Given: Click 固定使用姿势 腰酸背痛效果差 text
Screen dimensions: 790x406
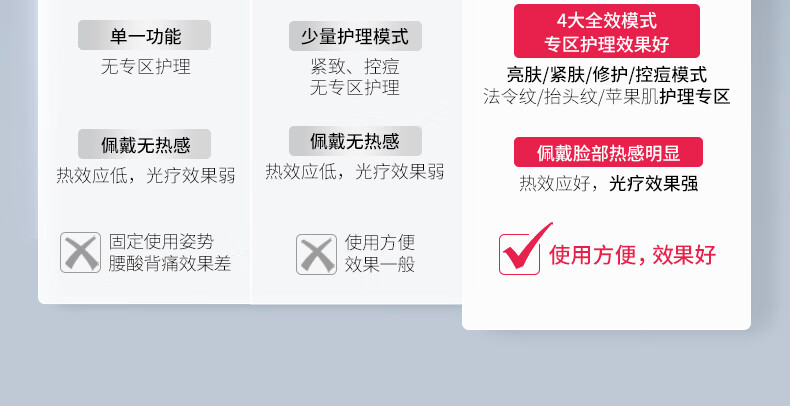Looking at the screenshot, I should coord(170,252).
